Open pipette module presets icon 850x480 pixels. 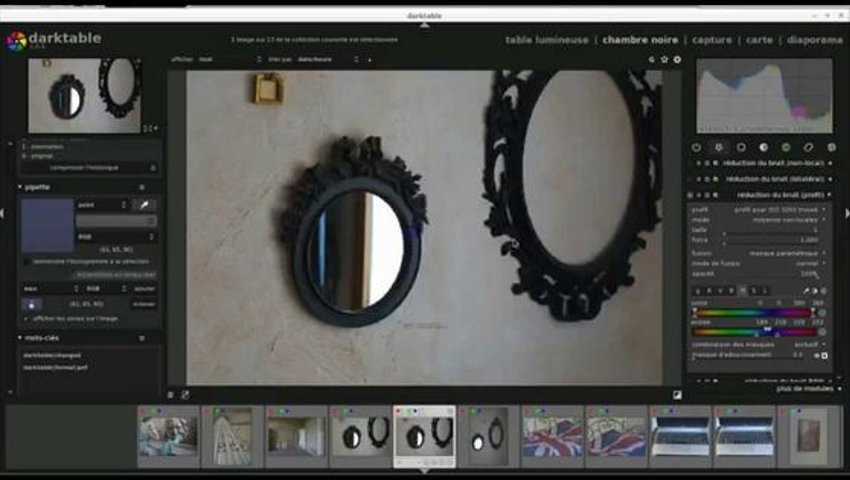pos(142,187)
